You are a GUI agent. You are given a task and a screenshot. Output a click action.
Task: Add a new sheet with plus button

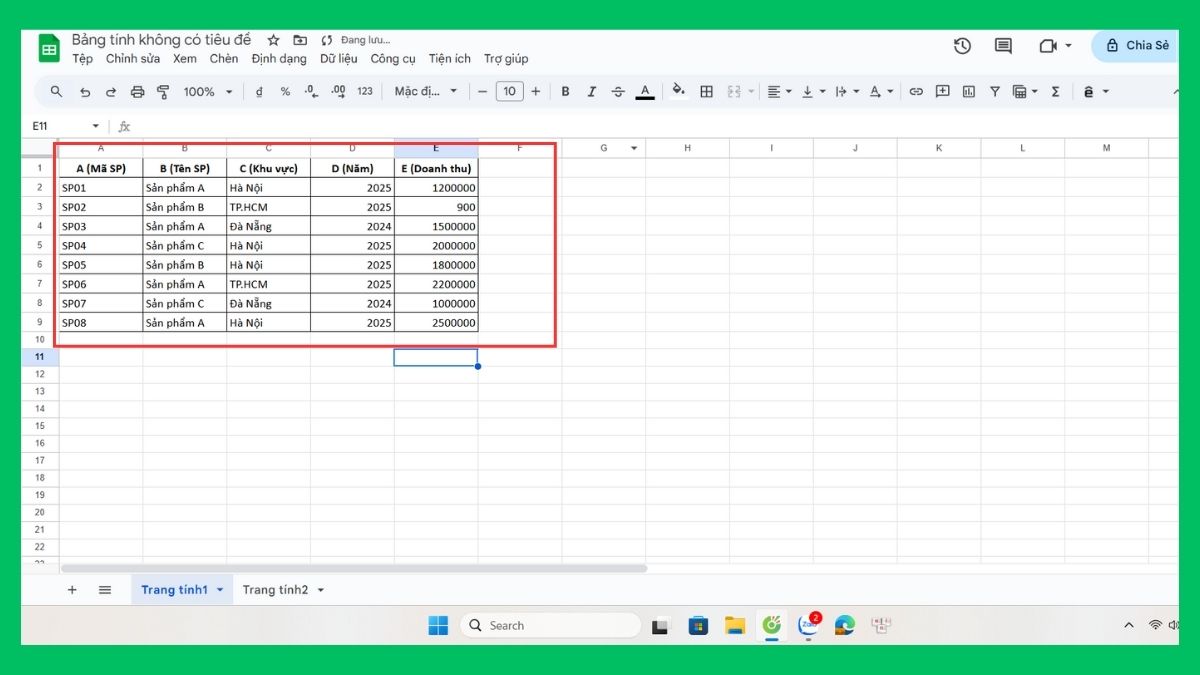coord(72,590)
